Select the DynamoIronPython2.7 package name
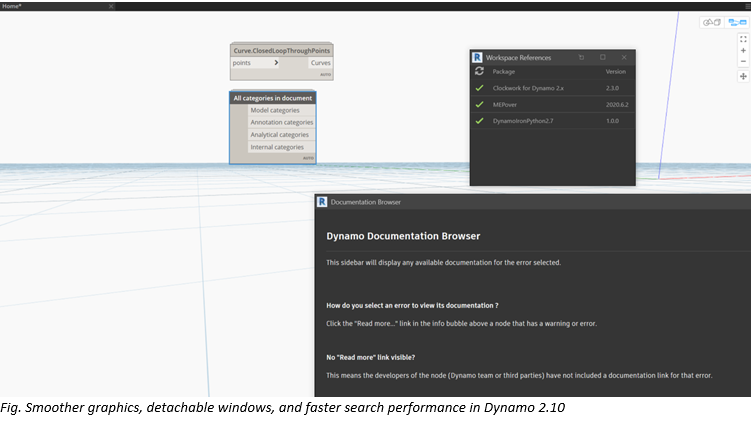This screenshot has width=755, height=428. (x=523, y=121)
